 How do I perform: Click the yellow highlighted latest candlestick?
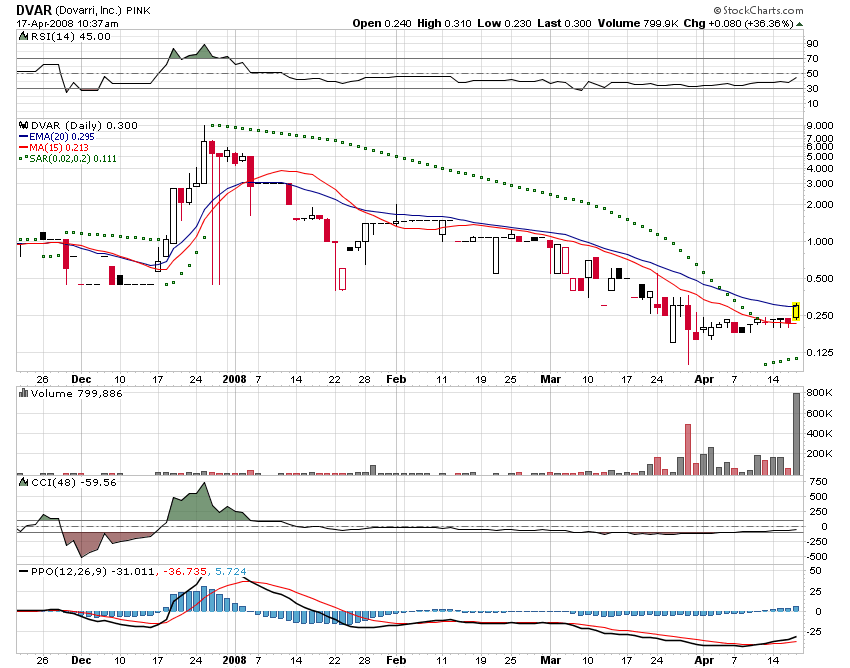(796, 311)
